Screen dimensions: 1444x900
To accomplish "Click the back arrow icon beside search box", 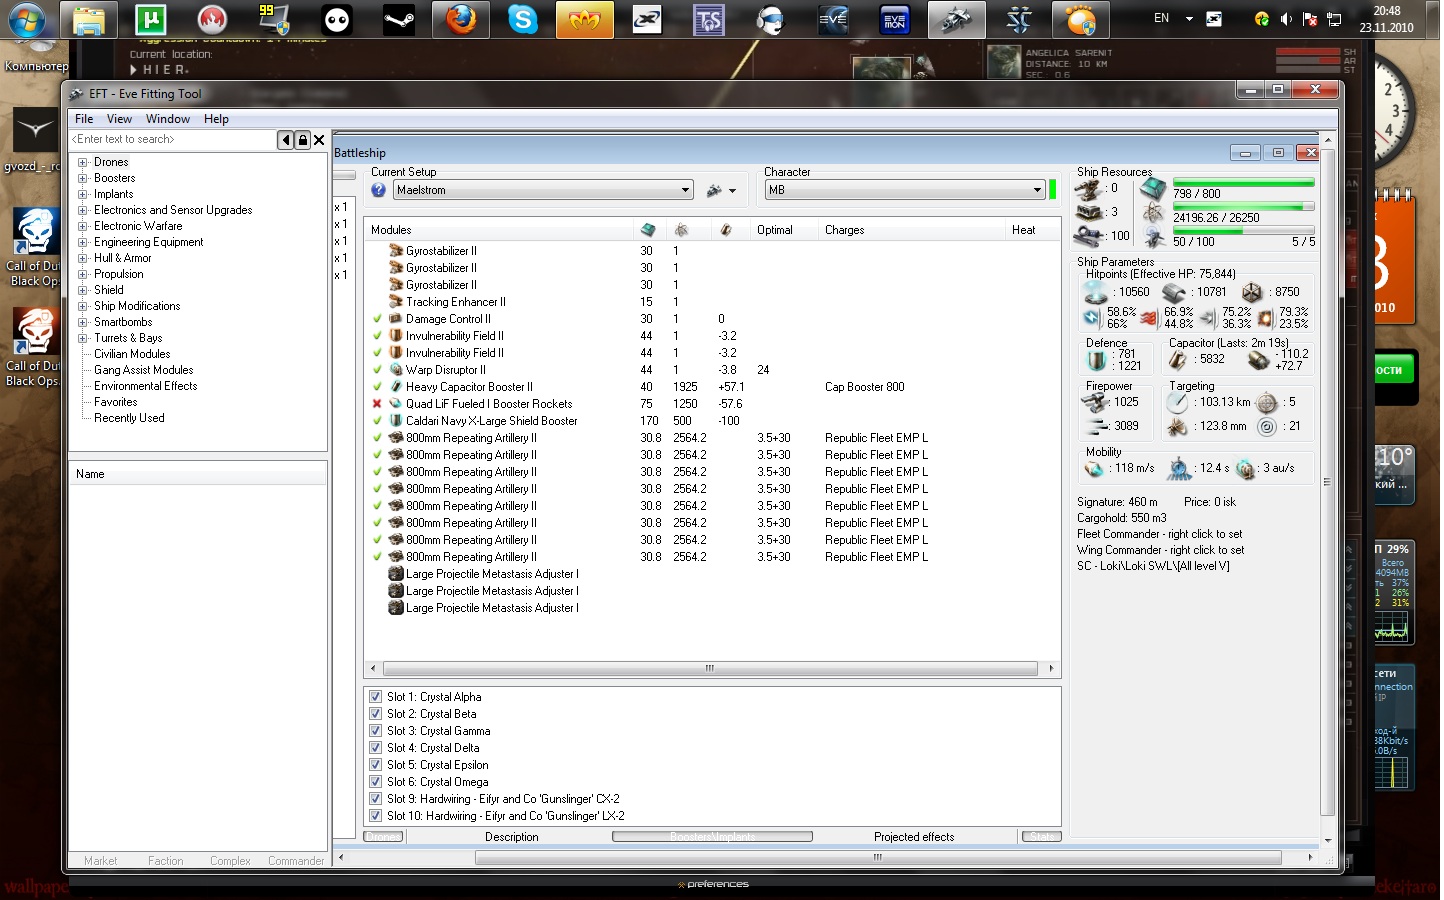I will tap(286, 140).
